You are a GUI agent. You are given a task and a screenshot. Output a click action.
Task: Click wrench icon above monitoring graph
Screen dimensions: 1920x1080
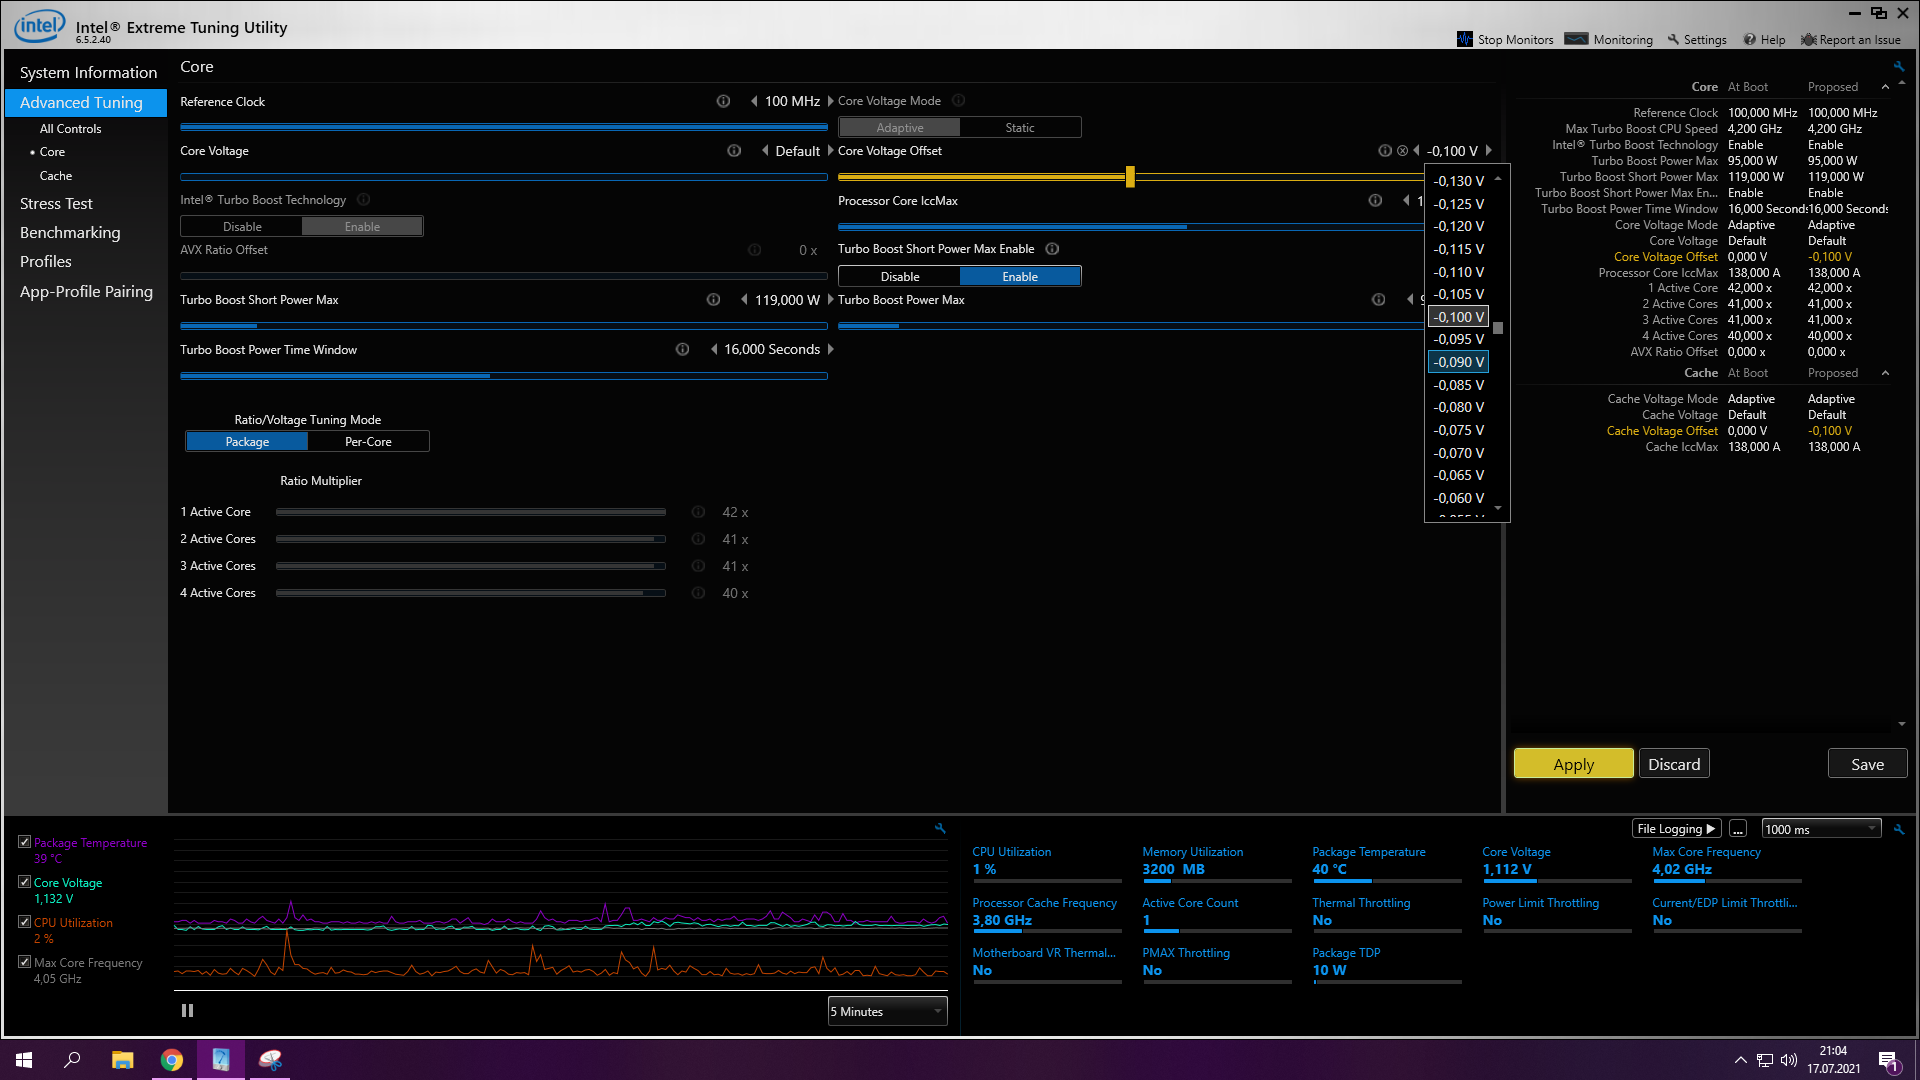(940, 828)
